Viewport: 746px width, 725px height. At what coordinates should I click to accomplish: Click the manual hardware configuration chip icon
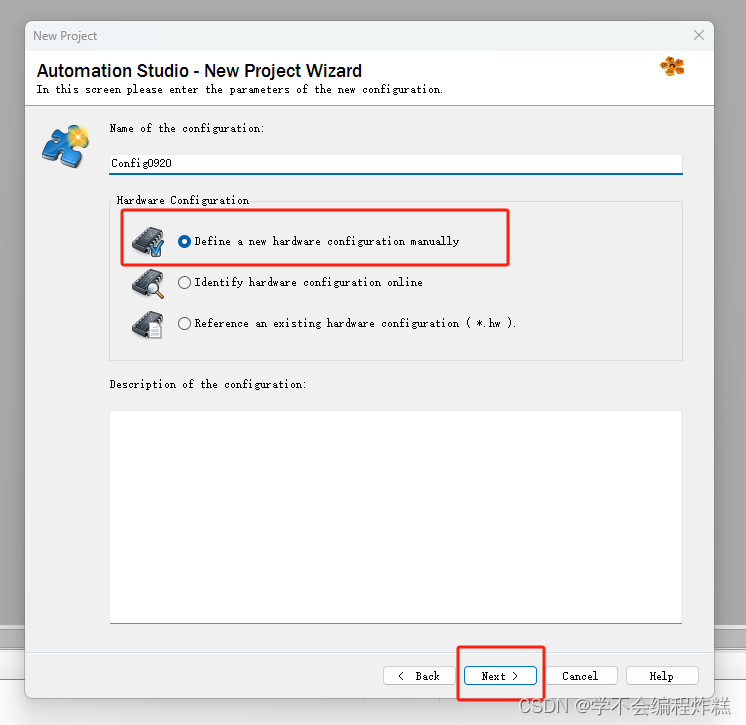[x=148, y=241]
